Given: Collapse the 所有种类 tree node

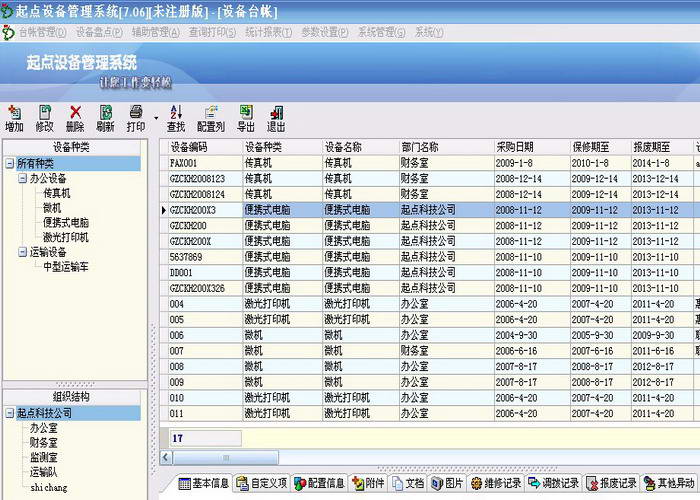Looking at the screenshot, I should point(10,163).
